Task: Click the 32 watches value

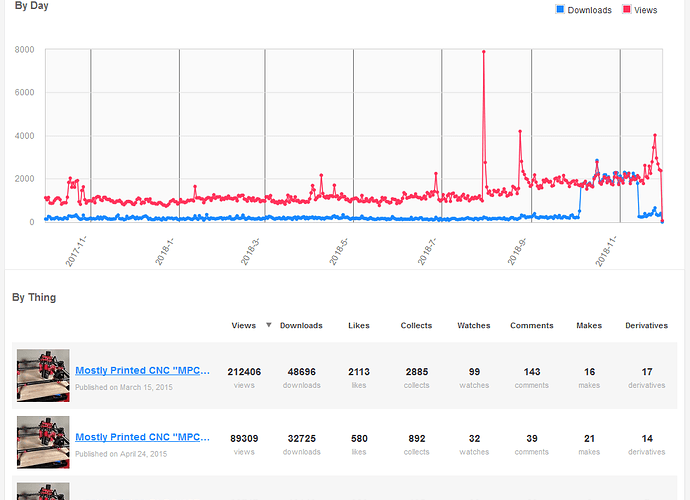Action: [474, 438]
